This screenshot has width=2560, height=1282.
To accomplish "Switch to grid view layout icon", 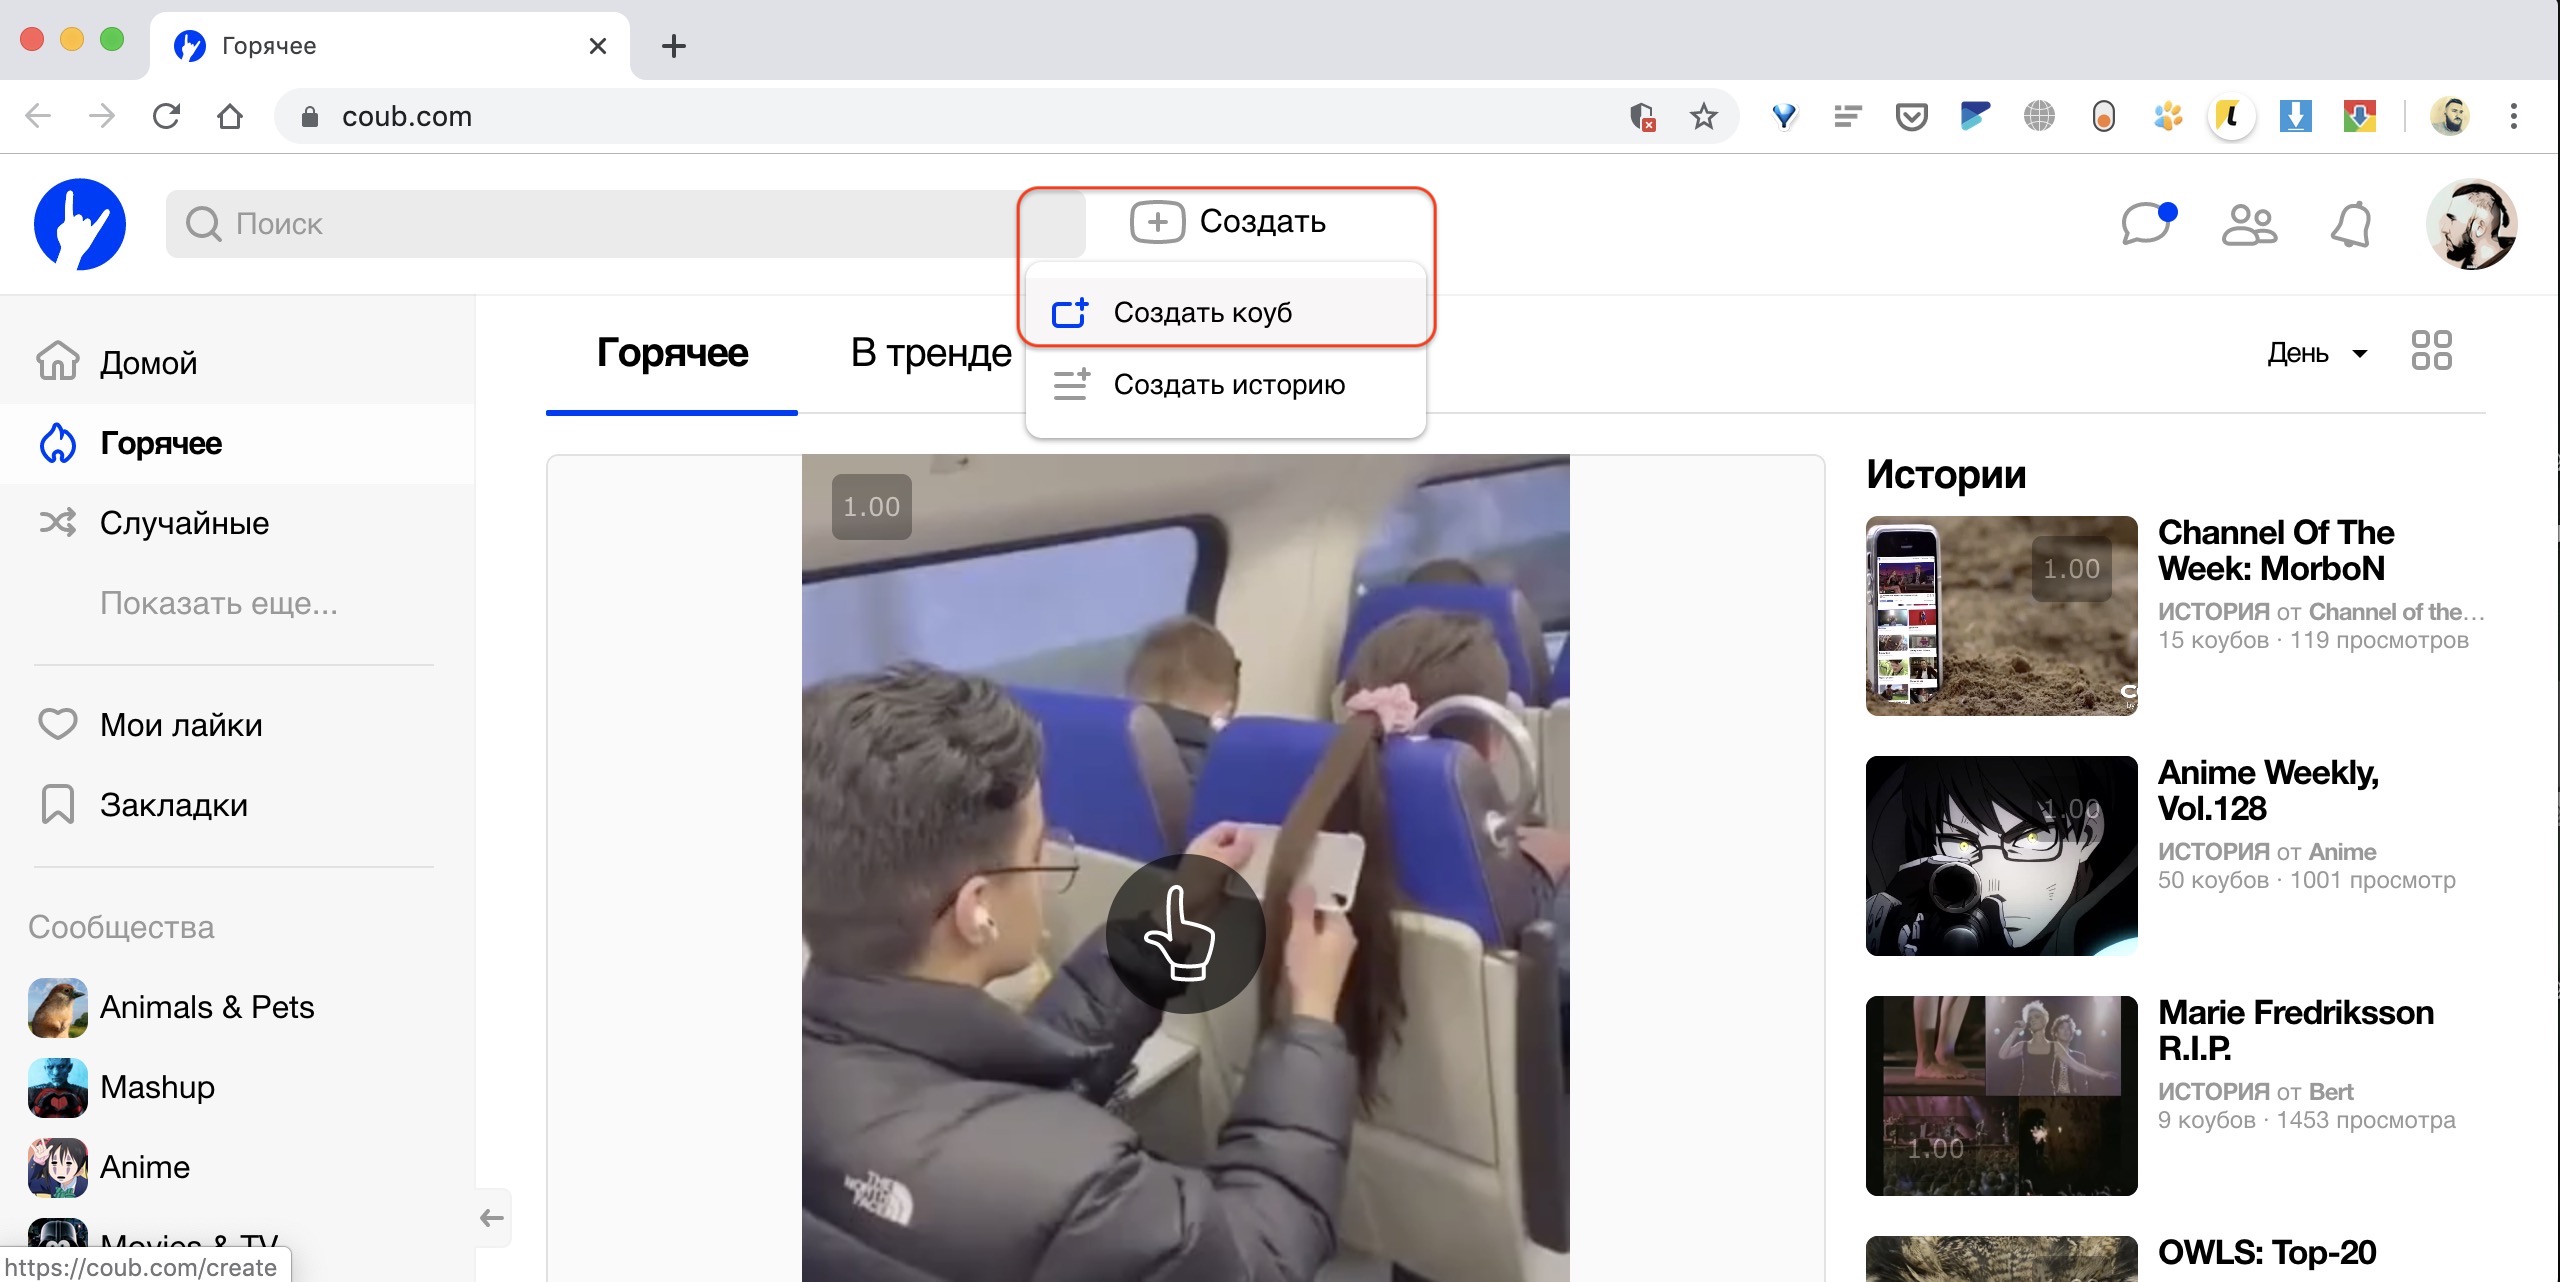I will (x=2431, y=351).
